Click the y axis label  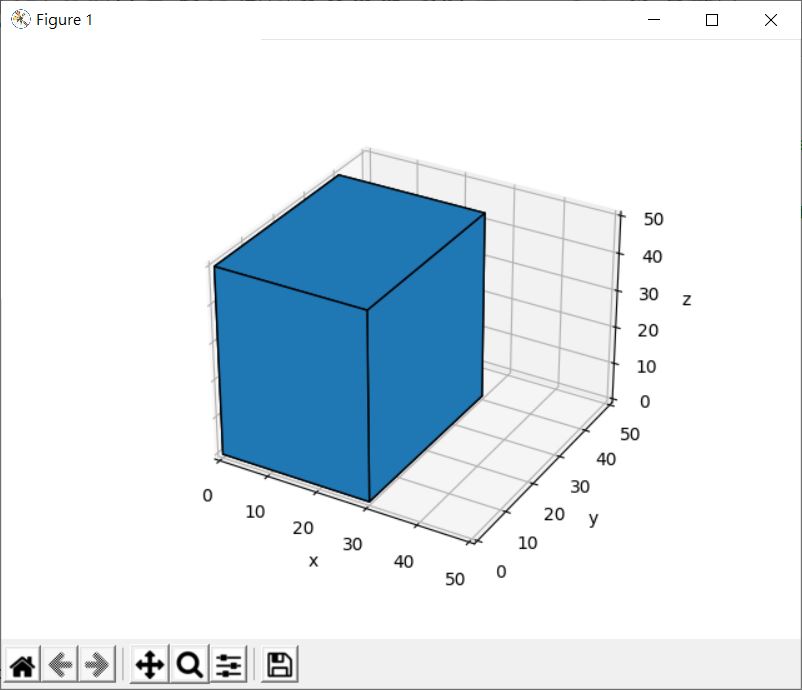click(593, 519)
